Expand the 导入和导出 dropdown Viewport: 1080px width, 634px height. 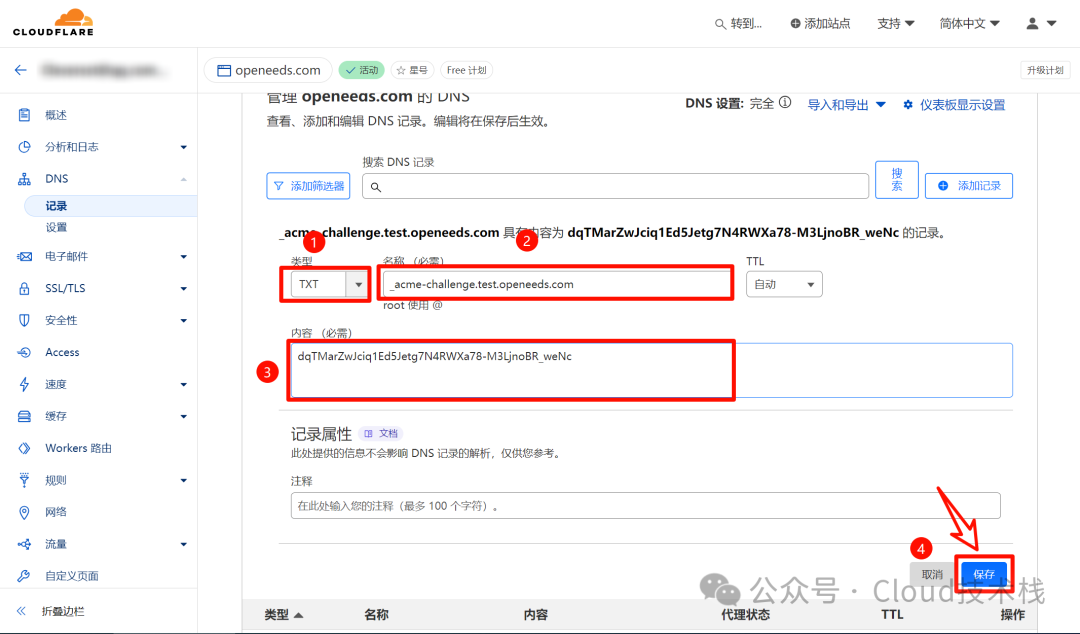click(846, 105)
